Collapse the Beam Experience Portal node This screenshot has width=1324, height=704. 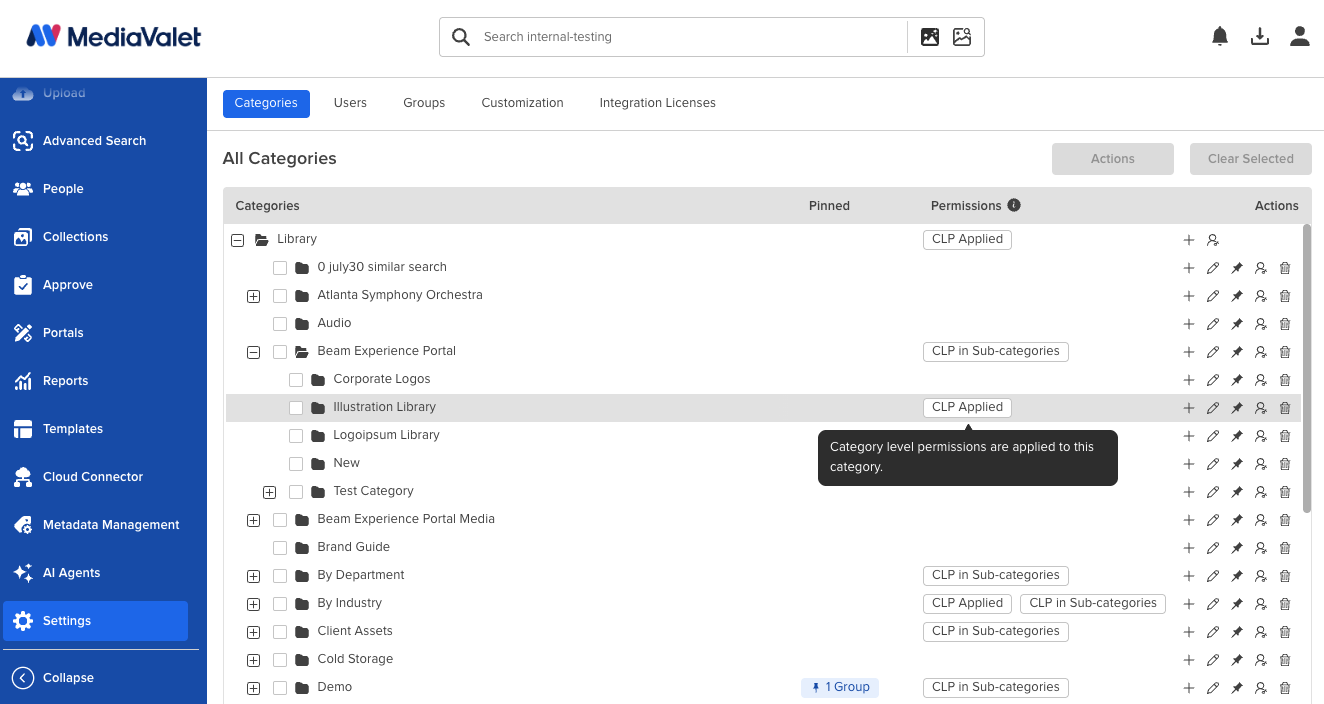pos(253,352)
